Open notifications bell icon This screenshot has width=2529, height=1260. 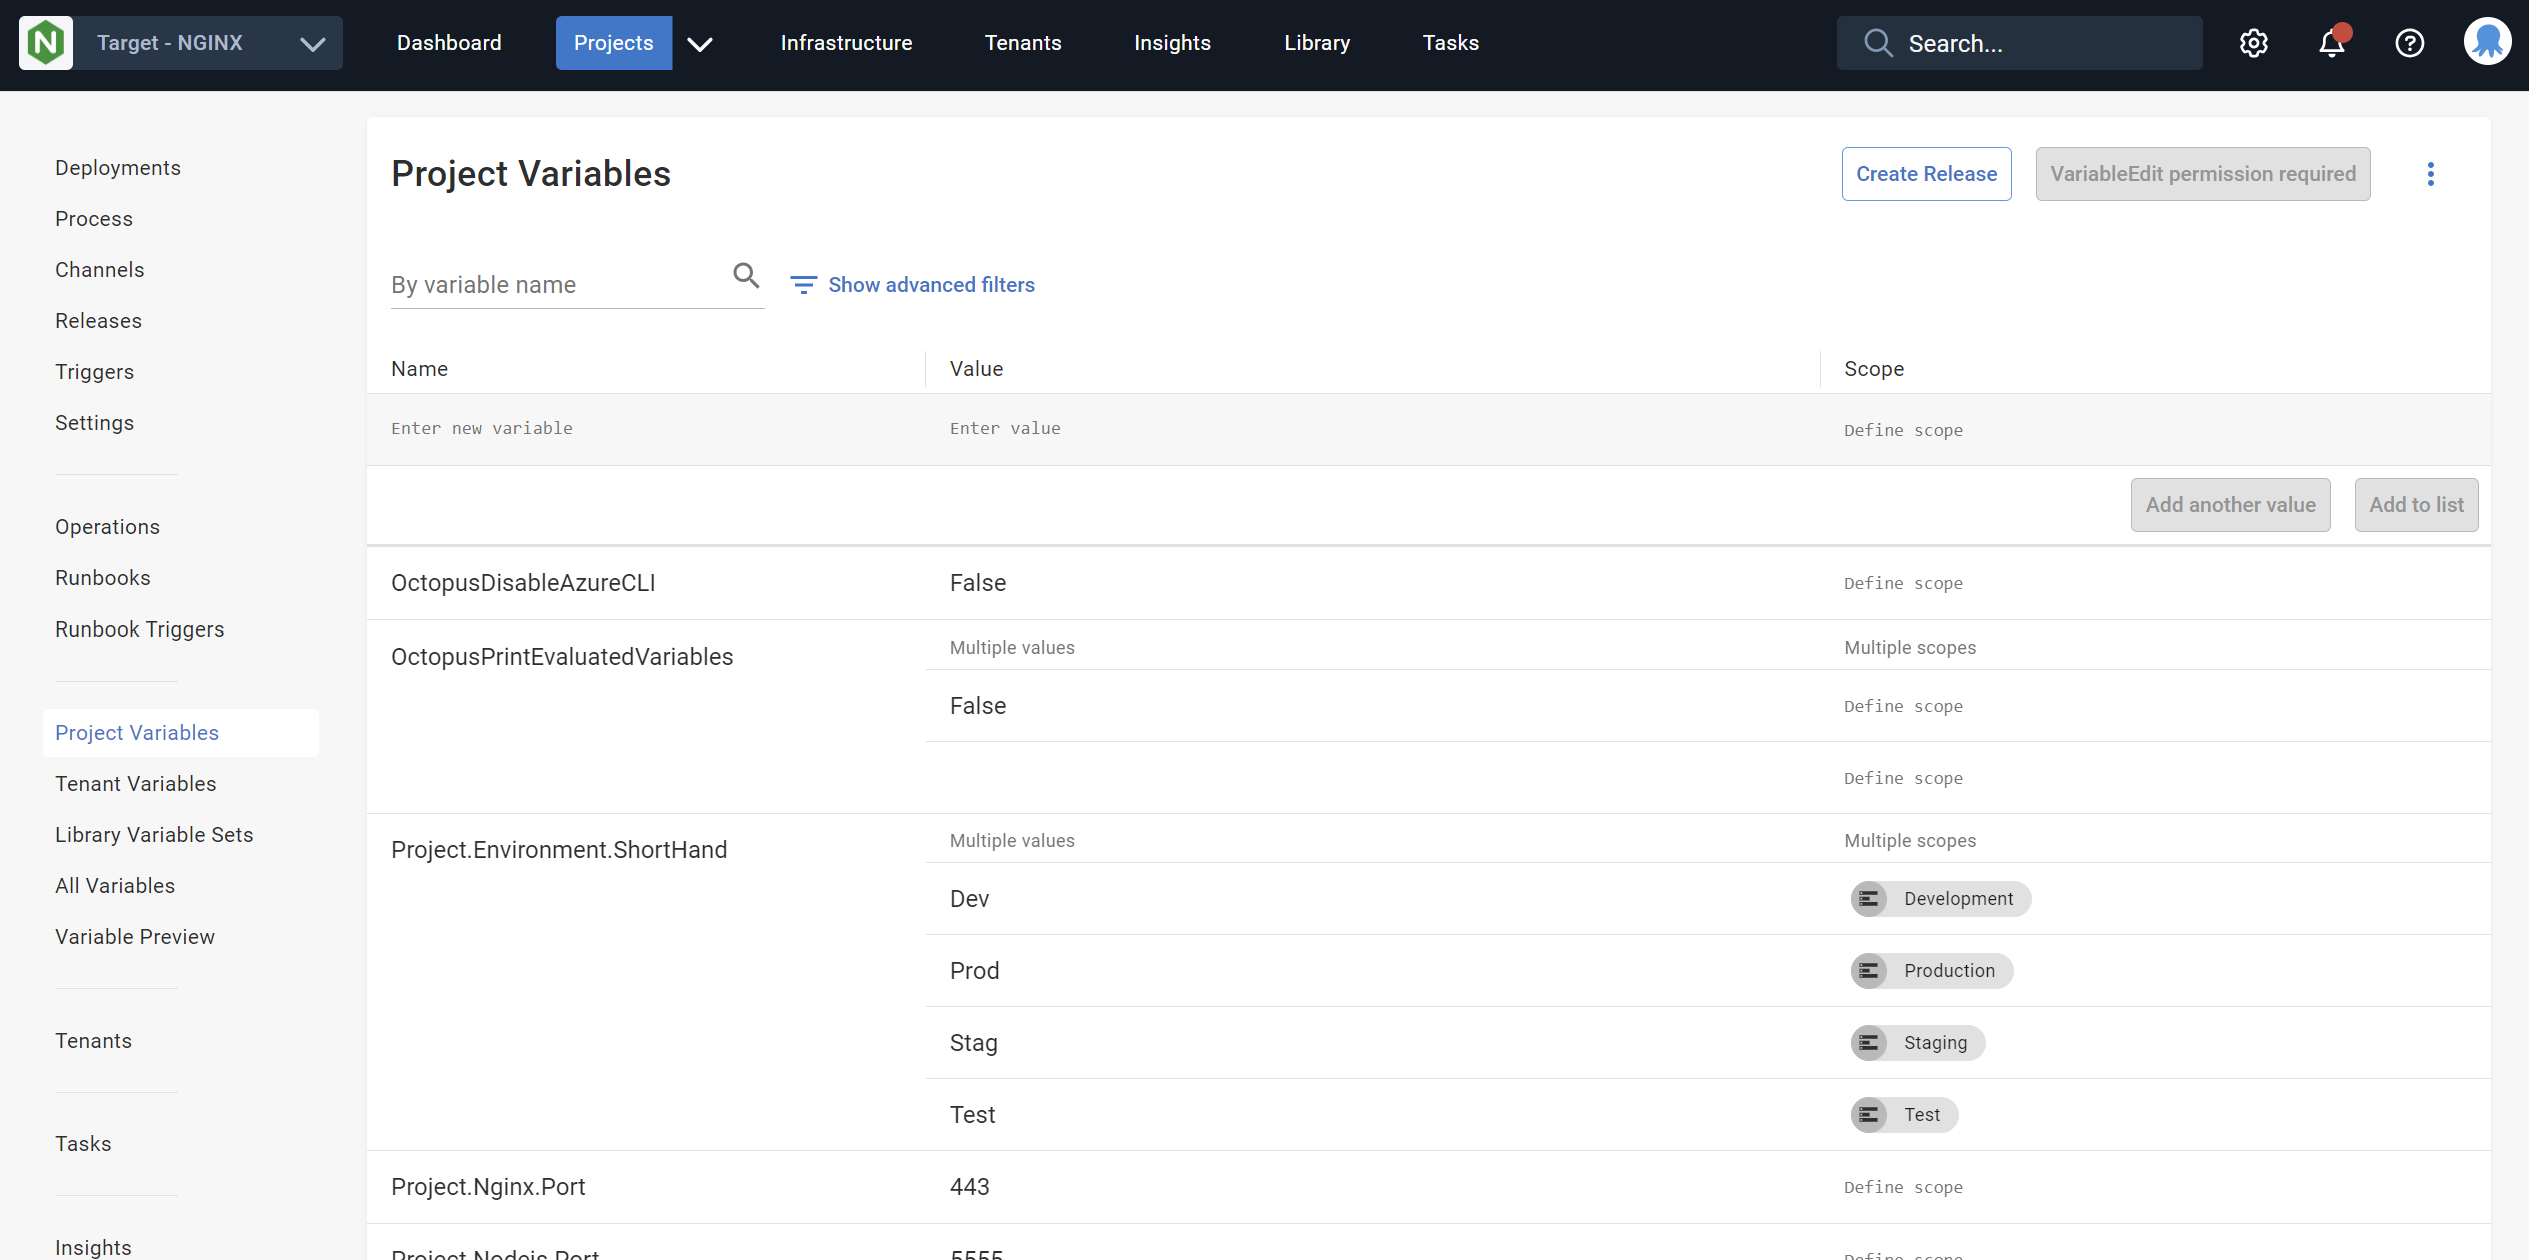tap(2331, 43)
